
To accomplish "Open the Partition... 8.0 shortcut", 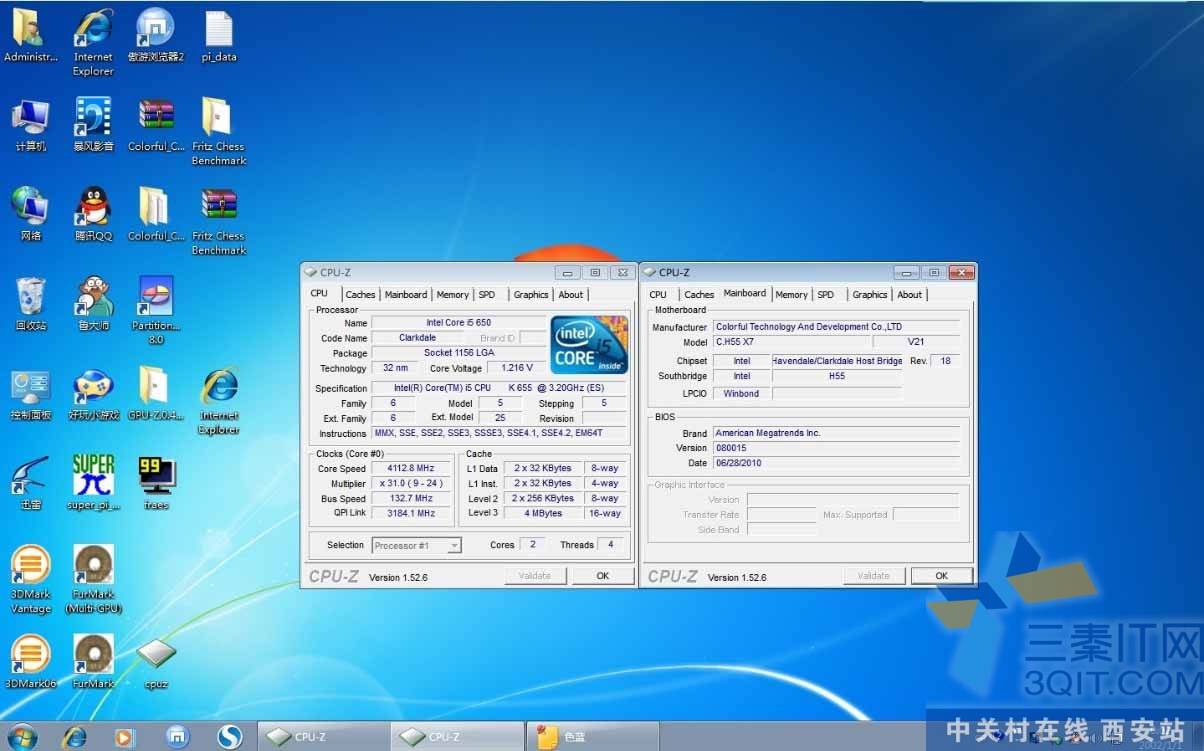I will tap(156, 310).
